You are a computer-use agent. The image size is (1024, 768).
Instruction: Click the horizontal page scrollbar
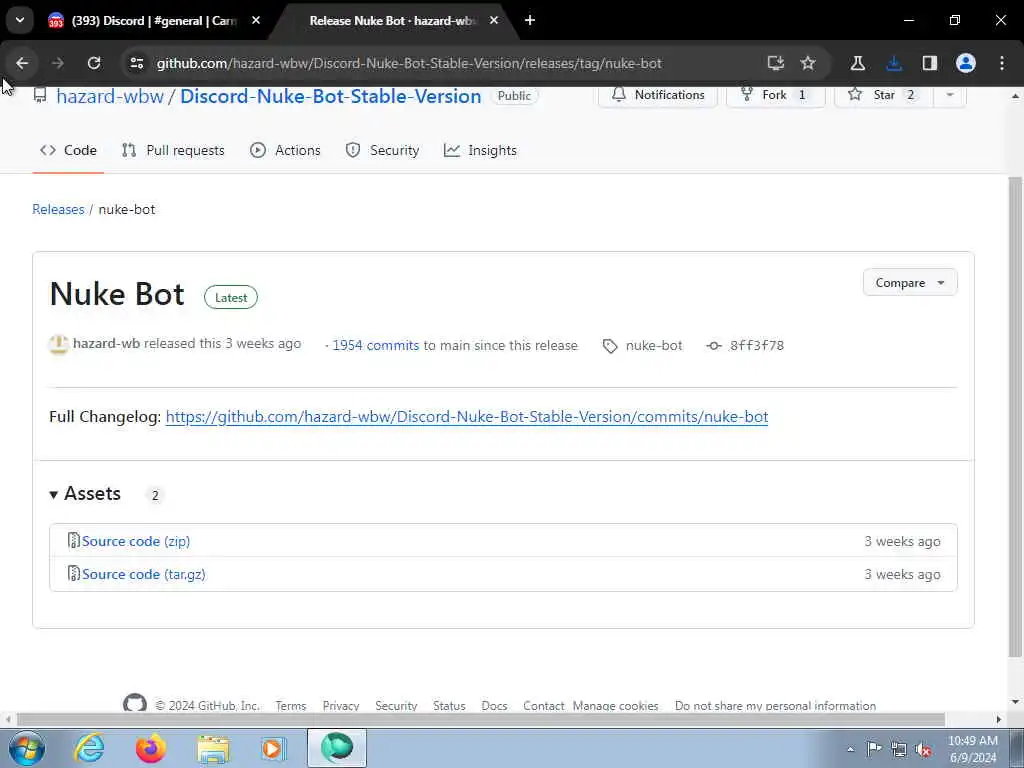click(x=481, y=720)
